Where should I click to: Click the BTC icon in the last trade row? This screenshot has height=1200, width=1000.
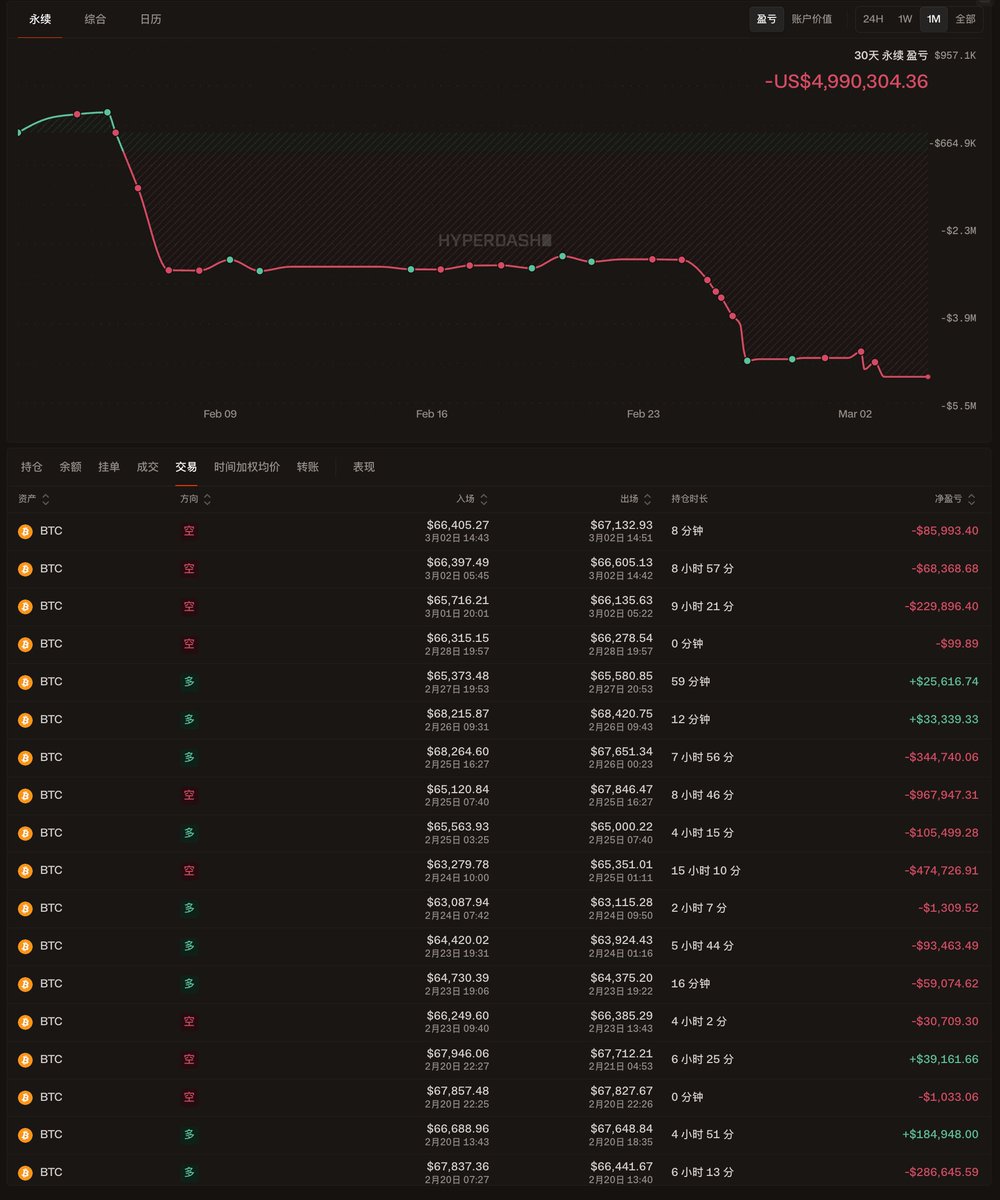pos(25,1172)
